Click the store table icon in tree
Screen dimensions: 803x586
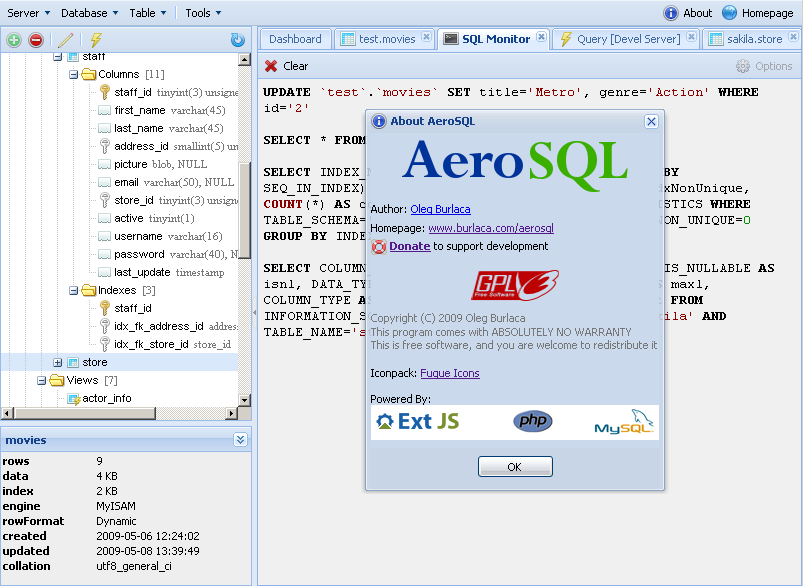[x=73, y=363]
